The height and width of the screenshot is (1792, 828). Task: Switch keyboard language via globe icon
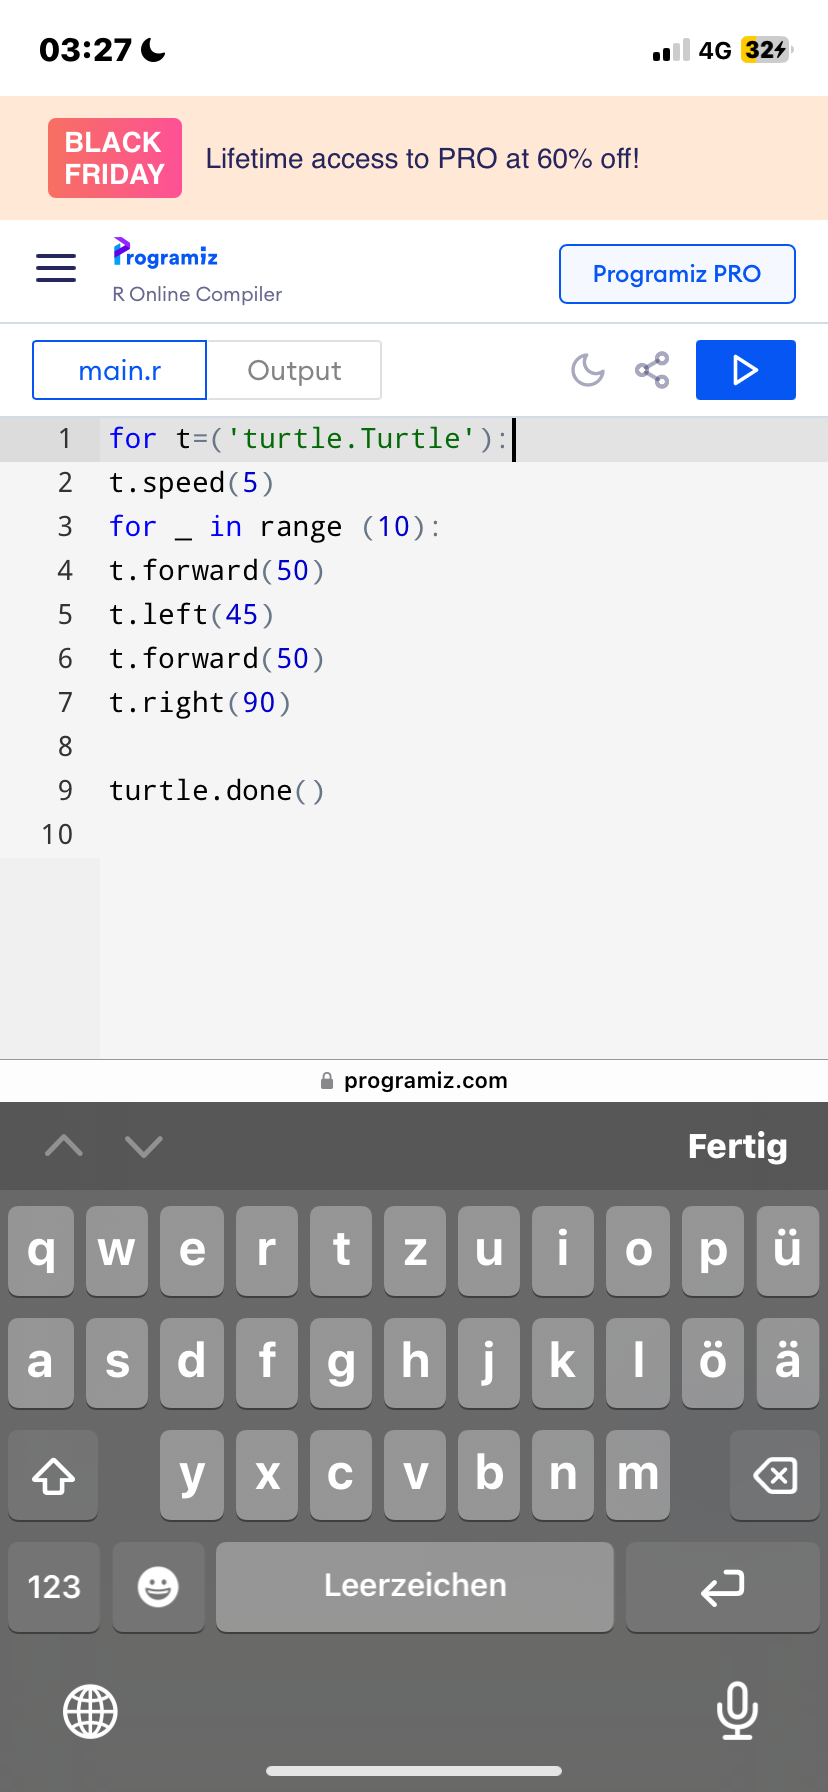point(90,1711)
